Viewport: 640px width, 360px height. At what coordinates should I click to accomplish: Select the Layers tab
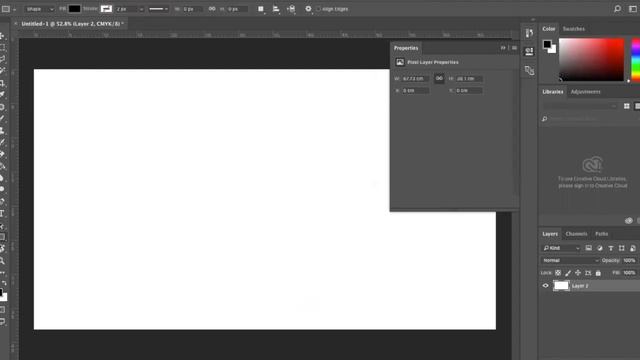pos(550,234)
